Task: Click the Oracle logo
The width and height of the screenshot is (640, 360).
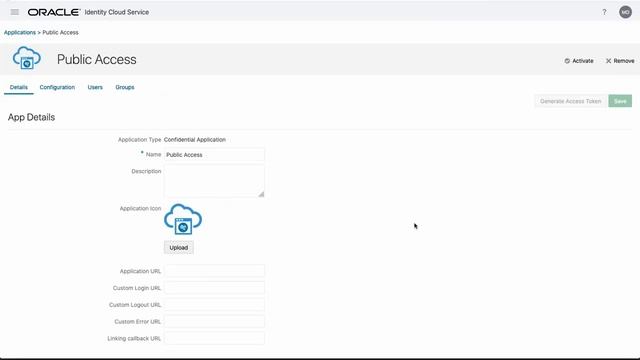Action: [53, 12]
